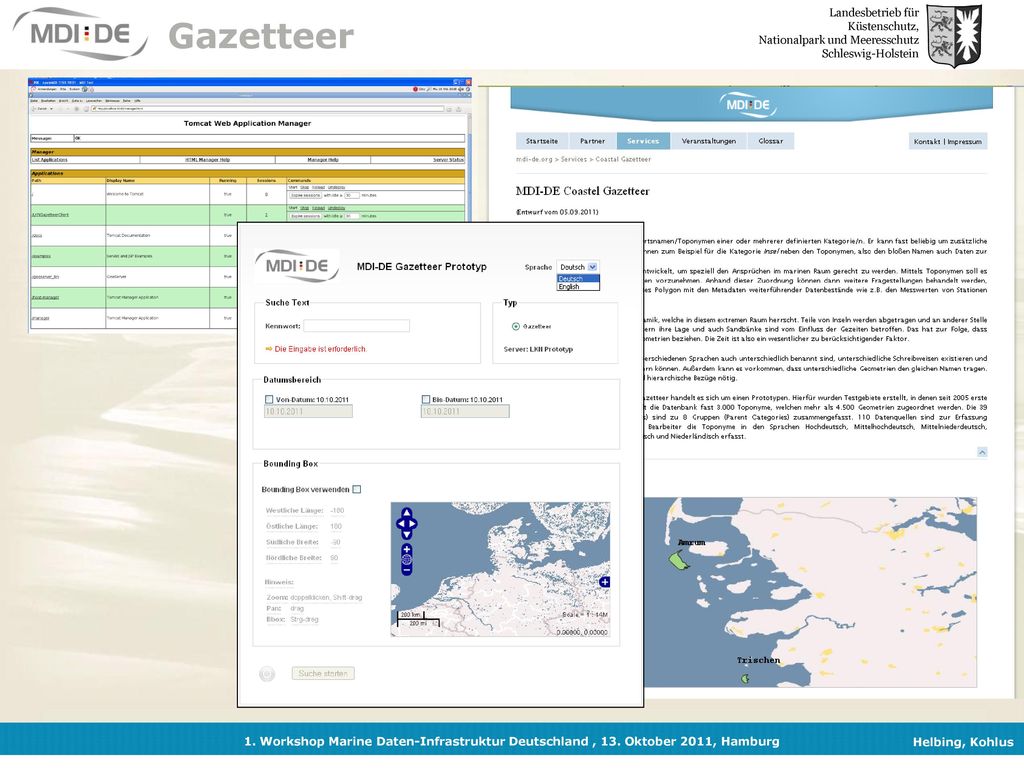
Task: Enable the Bis-Datum checkbox
Action: click(426, 399)
